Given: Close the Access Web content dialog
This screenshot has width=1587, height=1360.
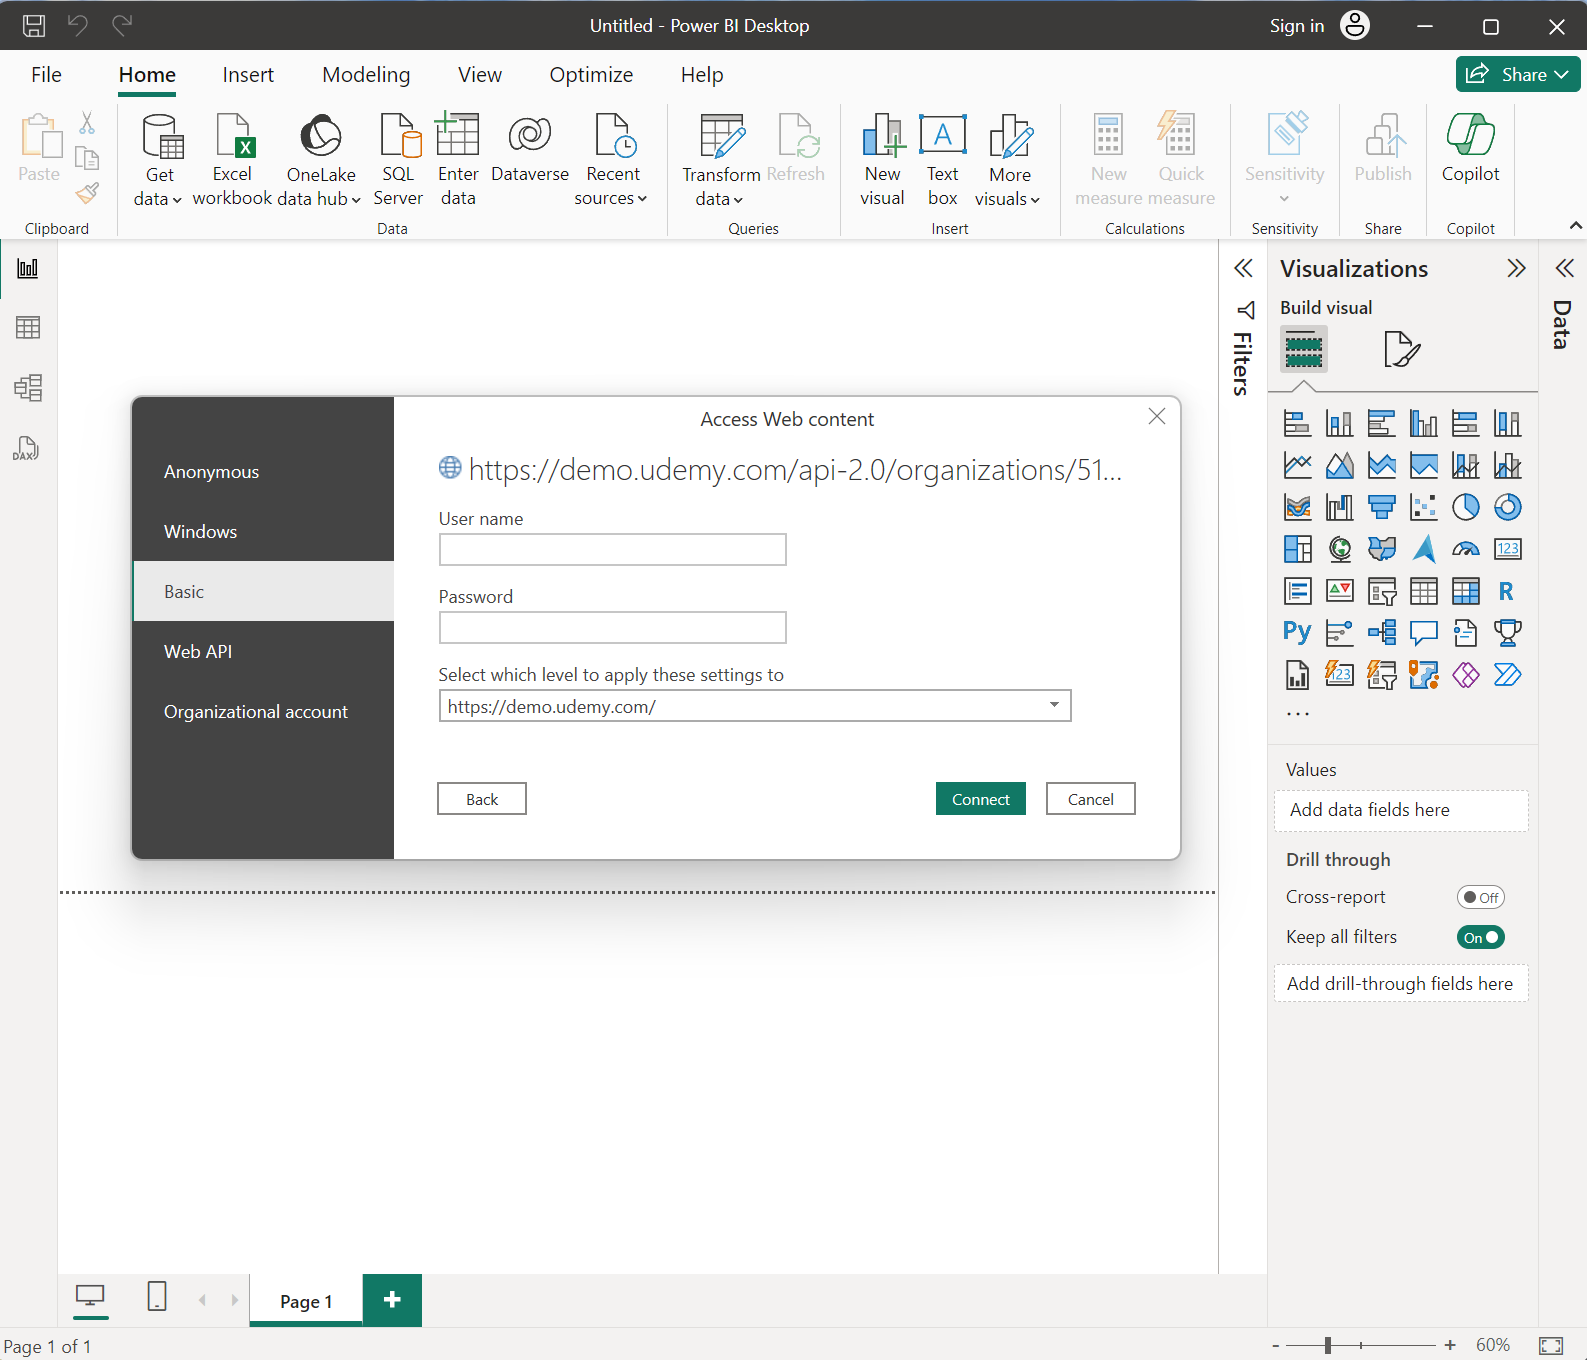Looking at the screenshot, I should pyautogui.click(x=1157, y=416).
